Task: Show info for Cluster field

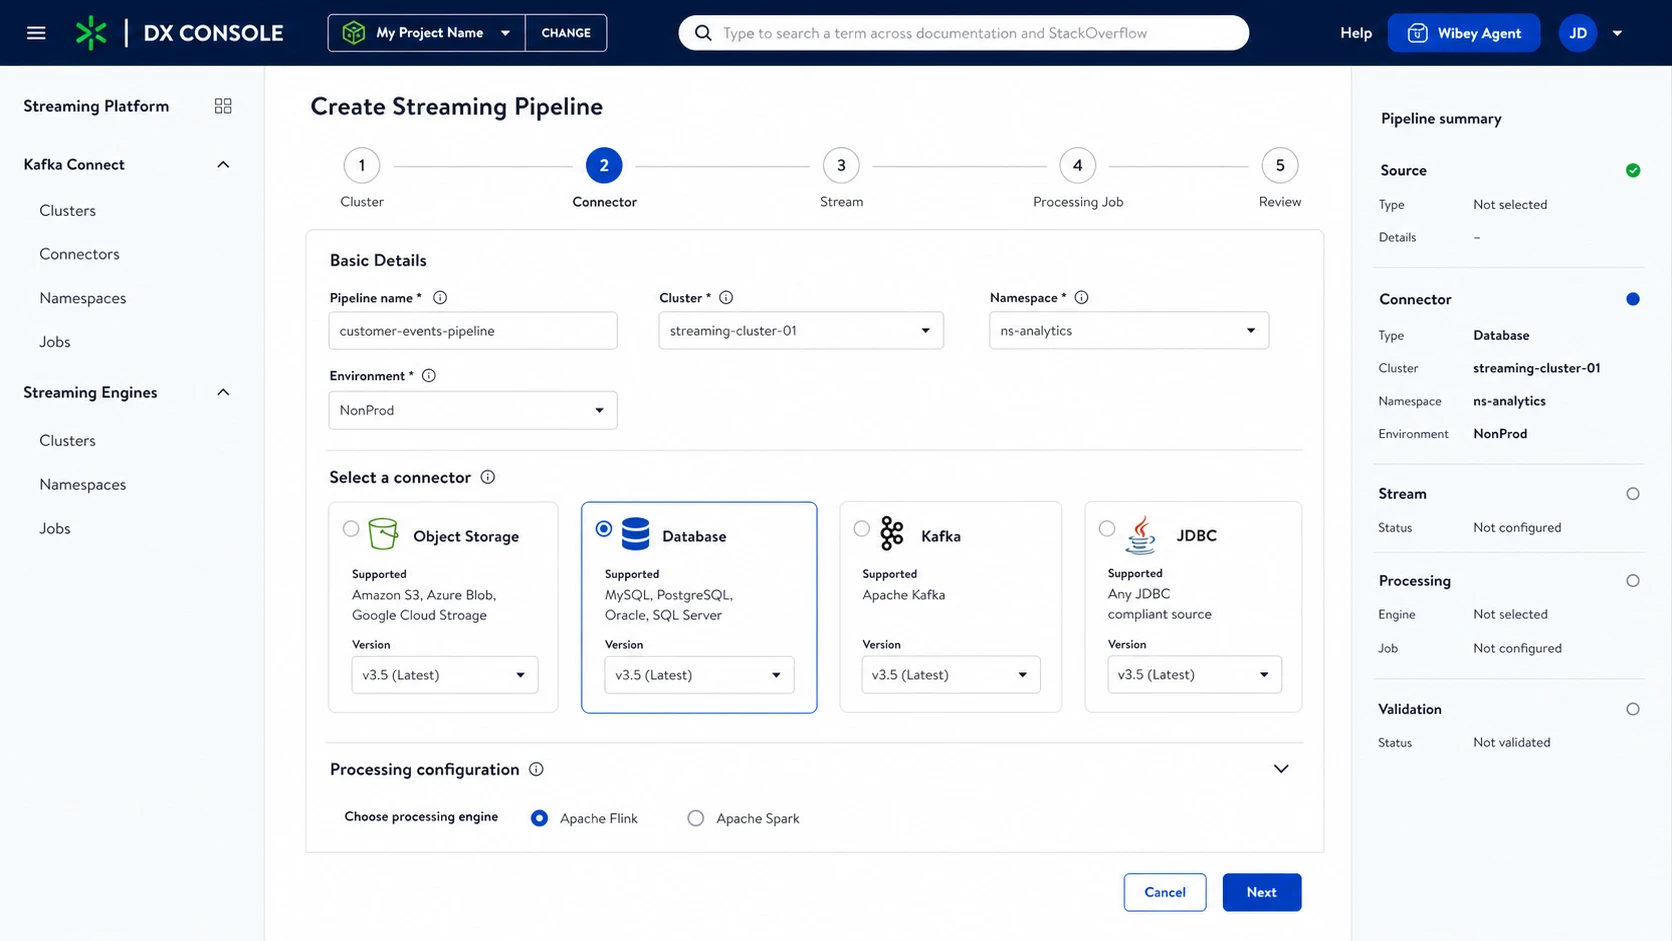Action: coord(726,298)
